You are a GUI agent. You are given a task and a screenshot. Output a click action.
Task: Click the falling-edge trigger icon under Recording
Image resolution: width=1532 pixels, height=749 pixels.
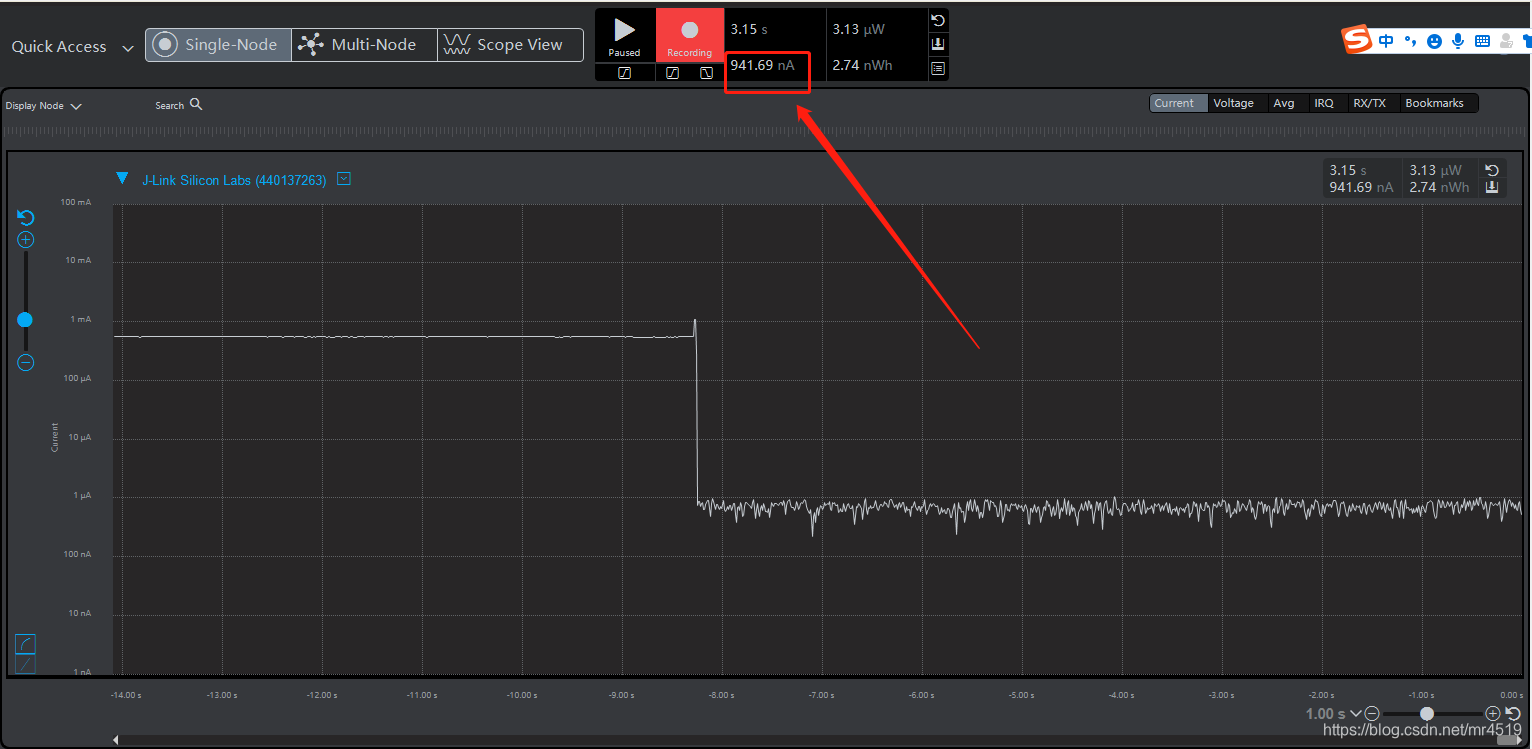(706, 73)
